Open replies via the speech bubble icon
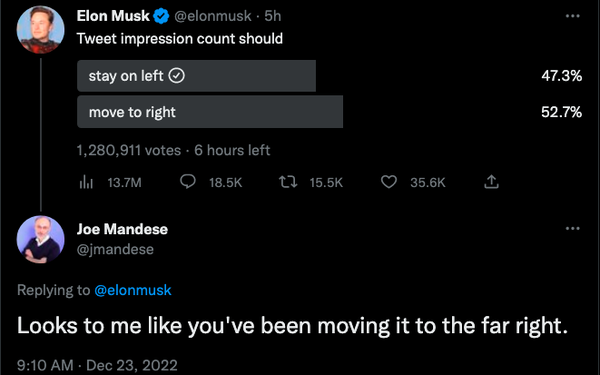600x375 pixels. pos(188,182)
